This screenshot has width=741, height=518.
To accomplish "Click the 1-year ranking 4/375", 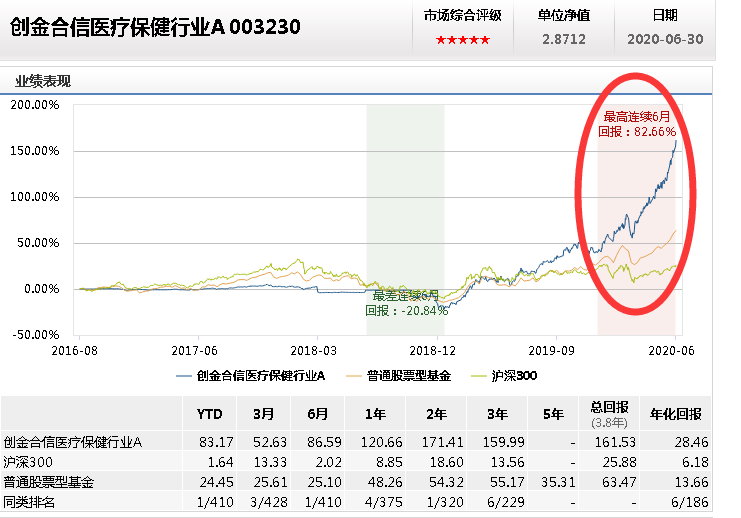I will 383,502.
